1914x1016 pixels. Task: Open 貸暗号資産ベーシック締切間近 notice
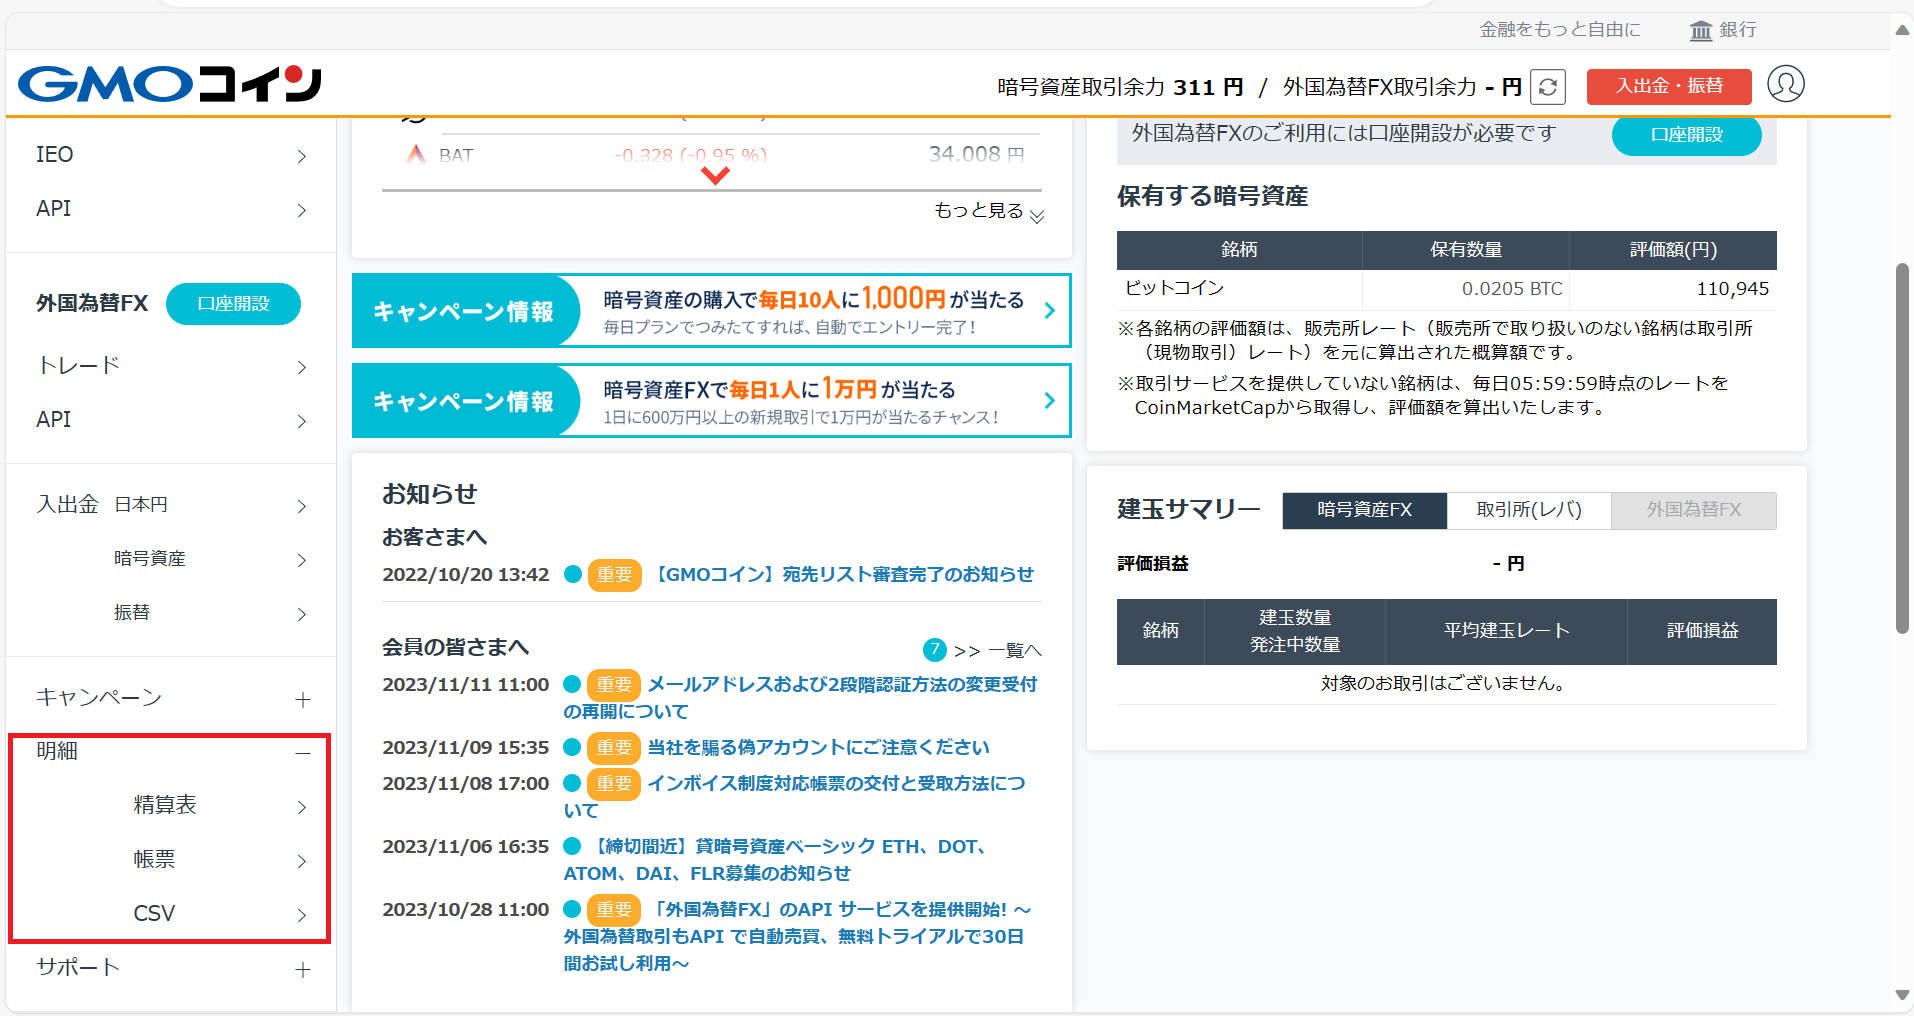pyautogui.click(x=776, y=860)
